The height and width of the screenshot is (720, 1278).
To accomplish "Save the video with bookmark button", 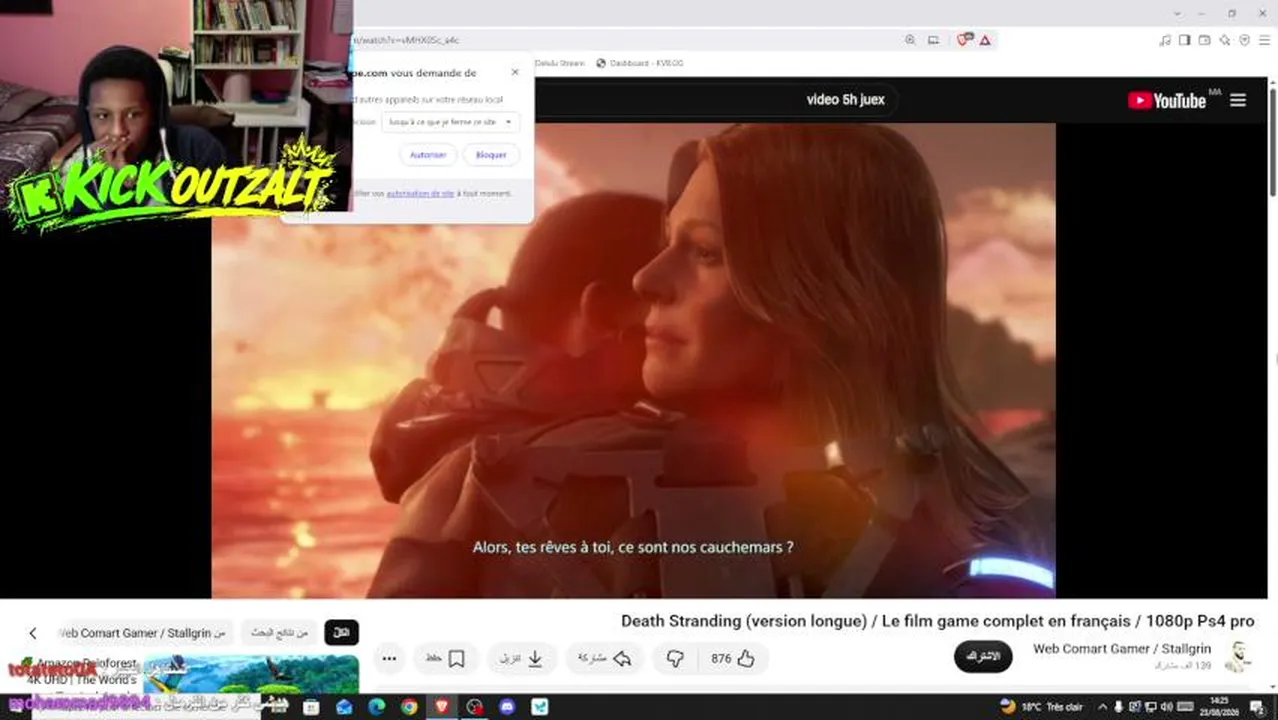I will (446, 658).
